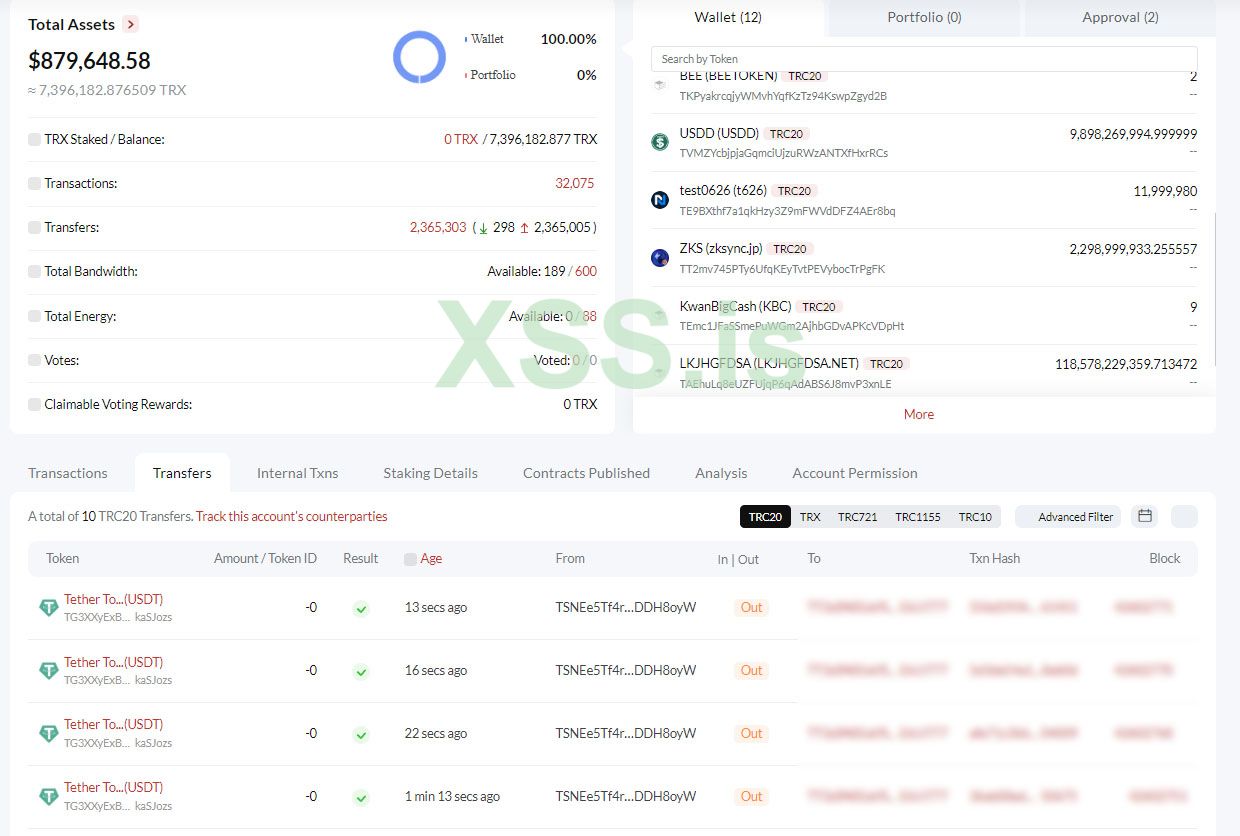Click the BEE token icon
1240x836 pixels.
660,85
